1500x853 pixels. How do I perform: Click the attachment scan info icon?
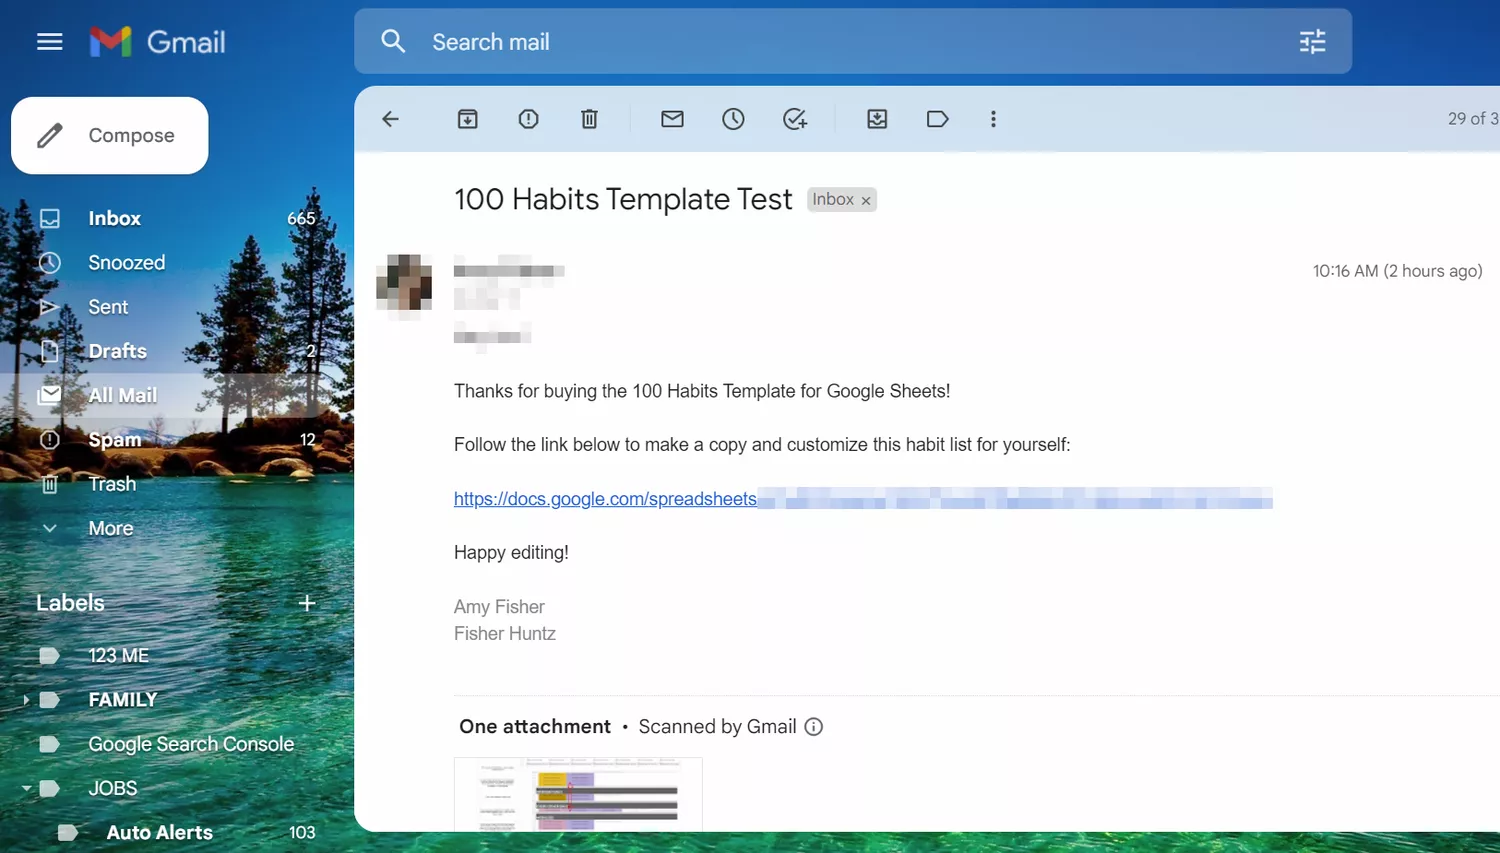click(x=814, y=727)
